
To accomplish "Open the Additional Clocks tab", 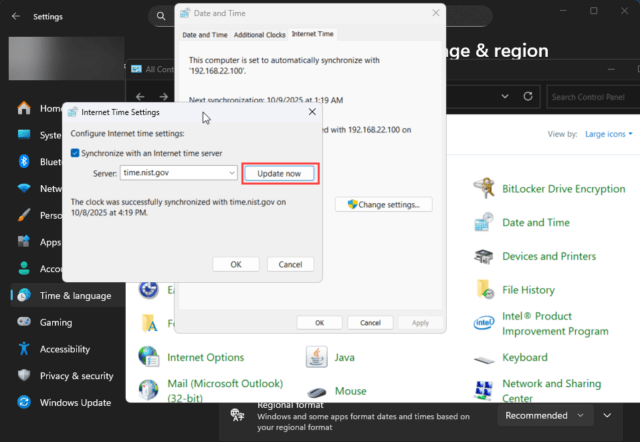I will 260,35.
